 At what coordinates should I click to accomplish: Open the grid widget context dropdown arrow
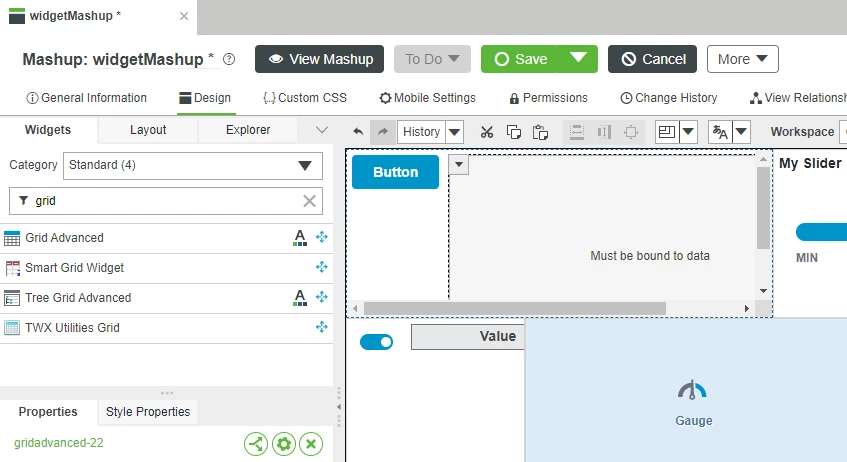459,164
